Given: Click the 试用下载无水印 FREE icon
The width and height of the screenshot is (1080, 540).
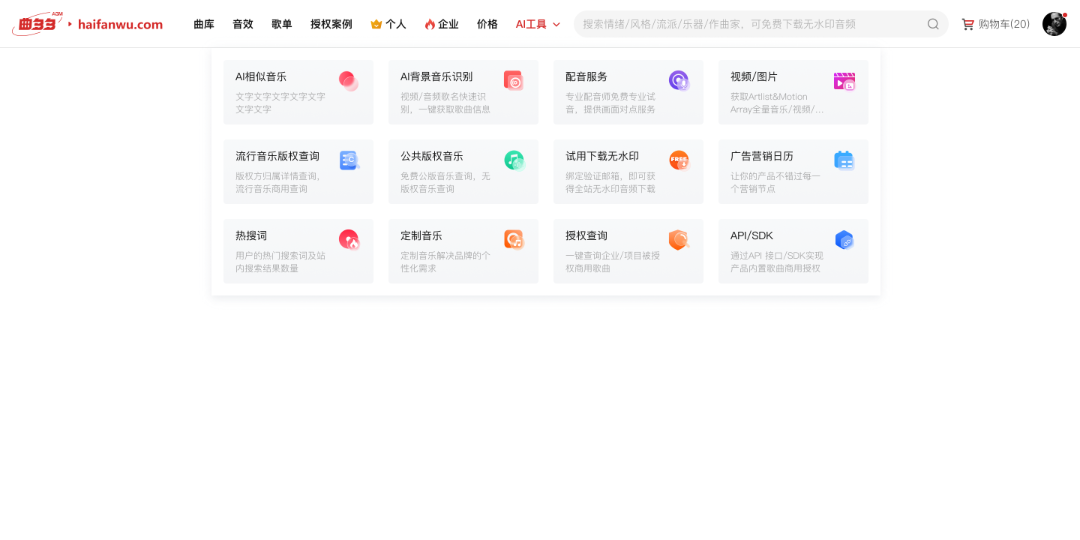Looking at the screenshot, I should click(x=678, y=160).
